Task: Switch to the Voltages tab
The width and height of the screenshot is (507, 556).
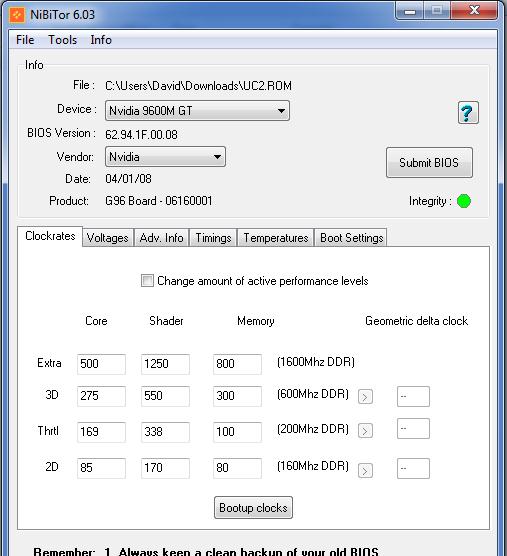Action: (x=108, y=238)
